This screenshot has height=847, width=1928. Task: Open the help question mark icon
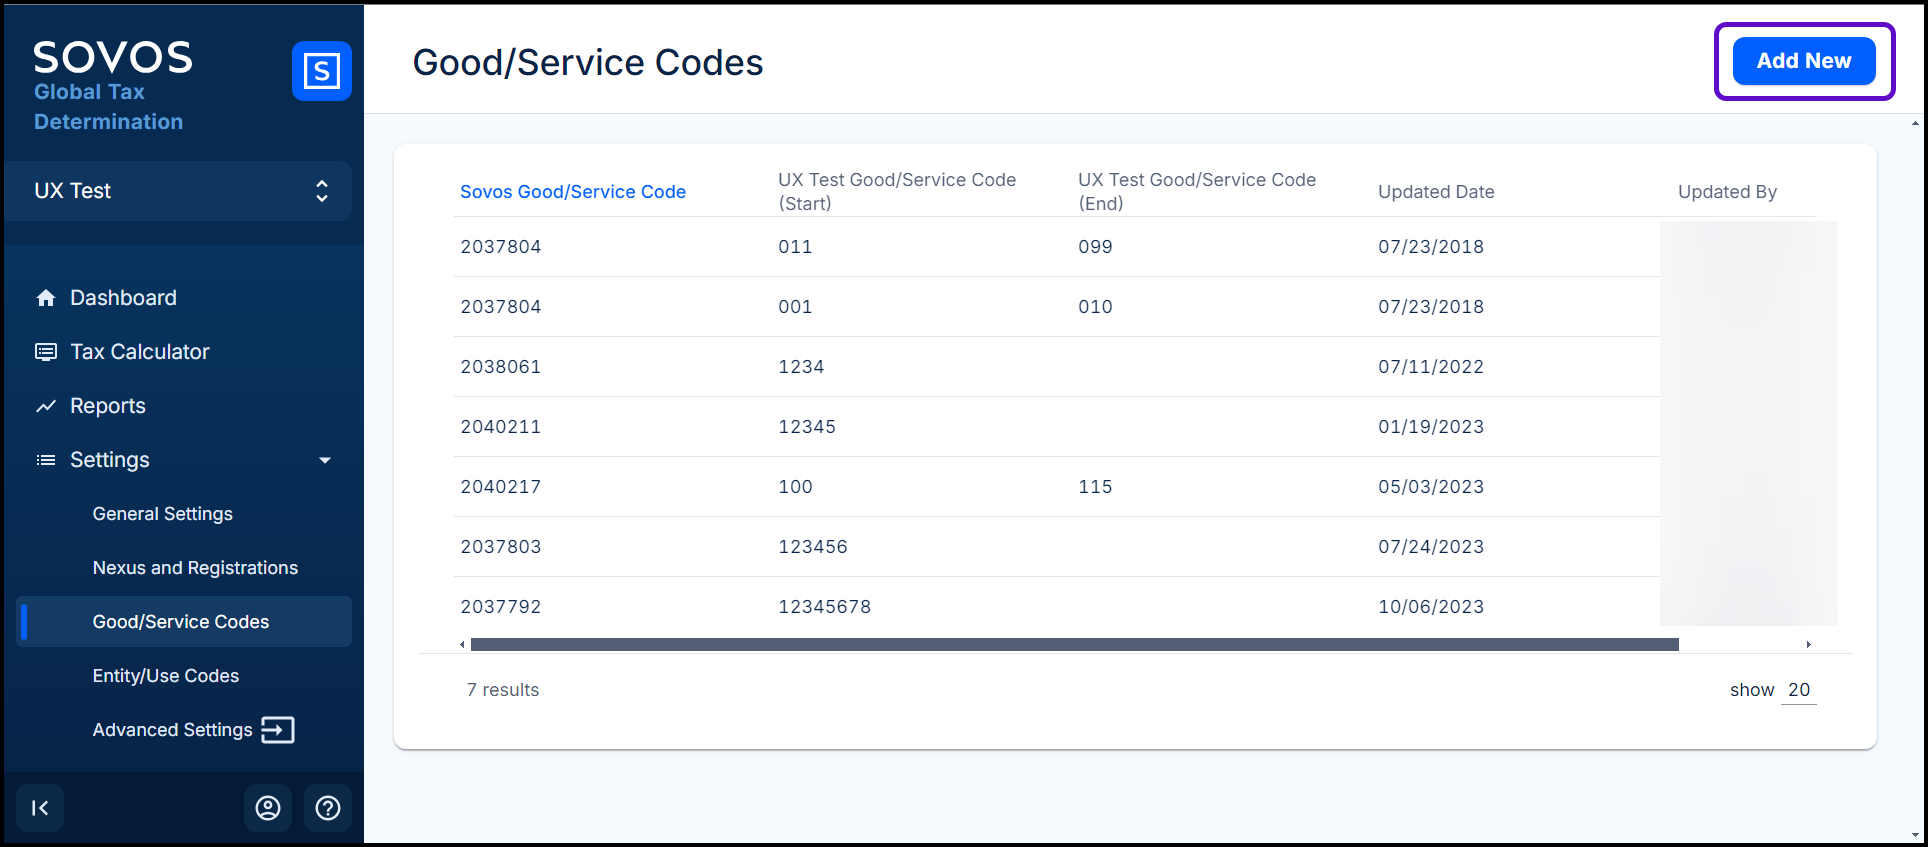(328, 808)
